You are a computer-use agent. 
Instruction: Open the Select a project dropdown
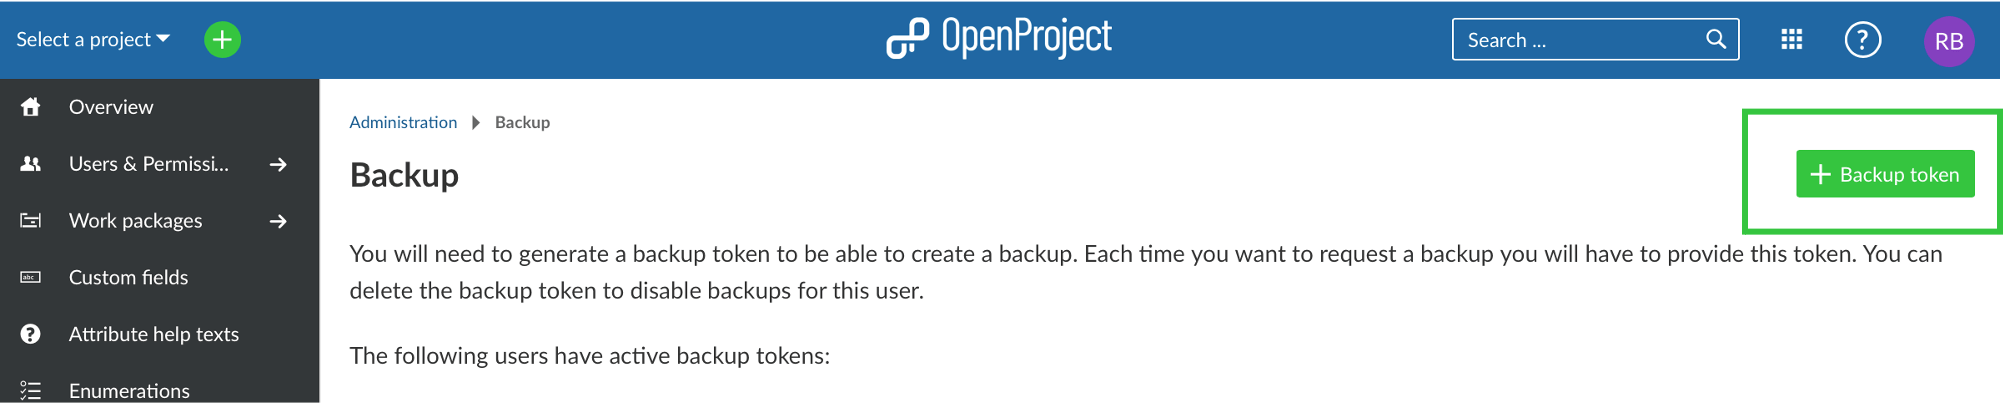(93, 40)
